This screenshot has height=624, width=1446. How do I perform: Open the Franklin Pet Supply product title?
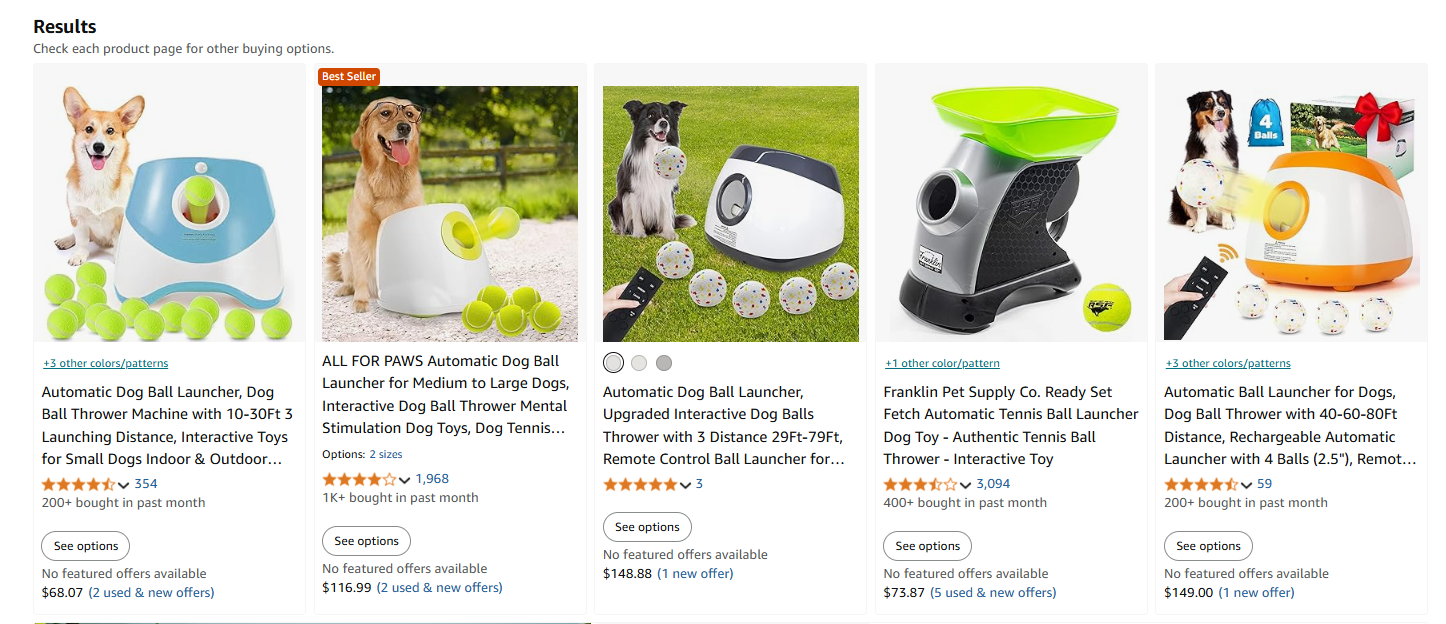pyautogui.click(x=1011, y=425)
